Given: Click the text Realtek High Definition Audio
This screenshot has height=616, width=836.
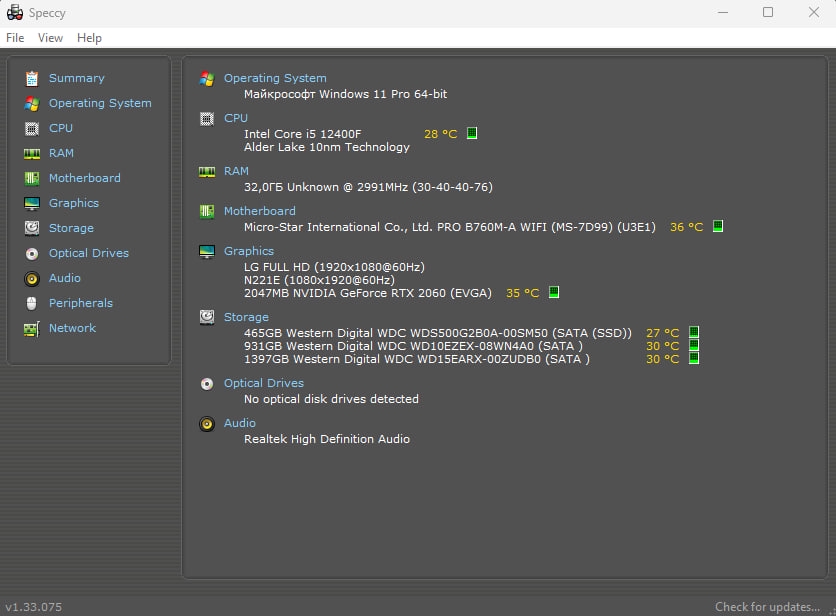Looking at the screenshot, I should coord(327,439).
